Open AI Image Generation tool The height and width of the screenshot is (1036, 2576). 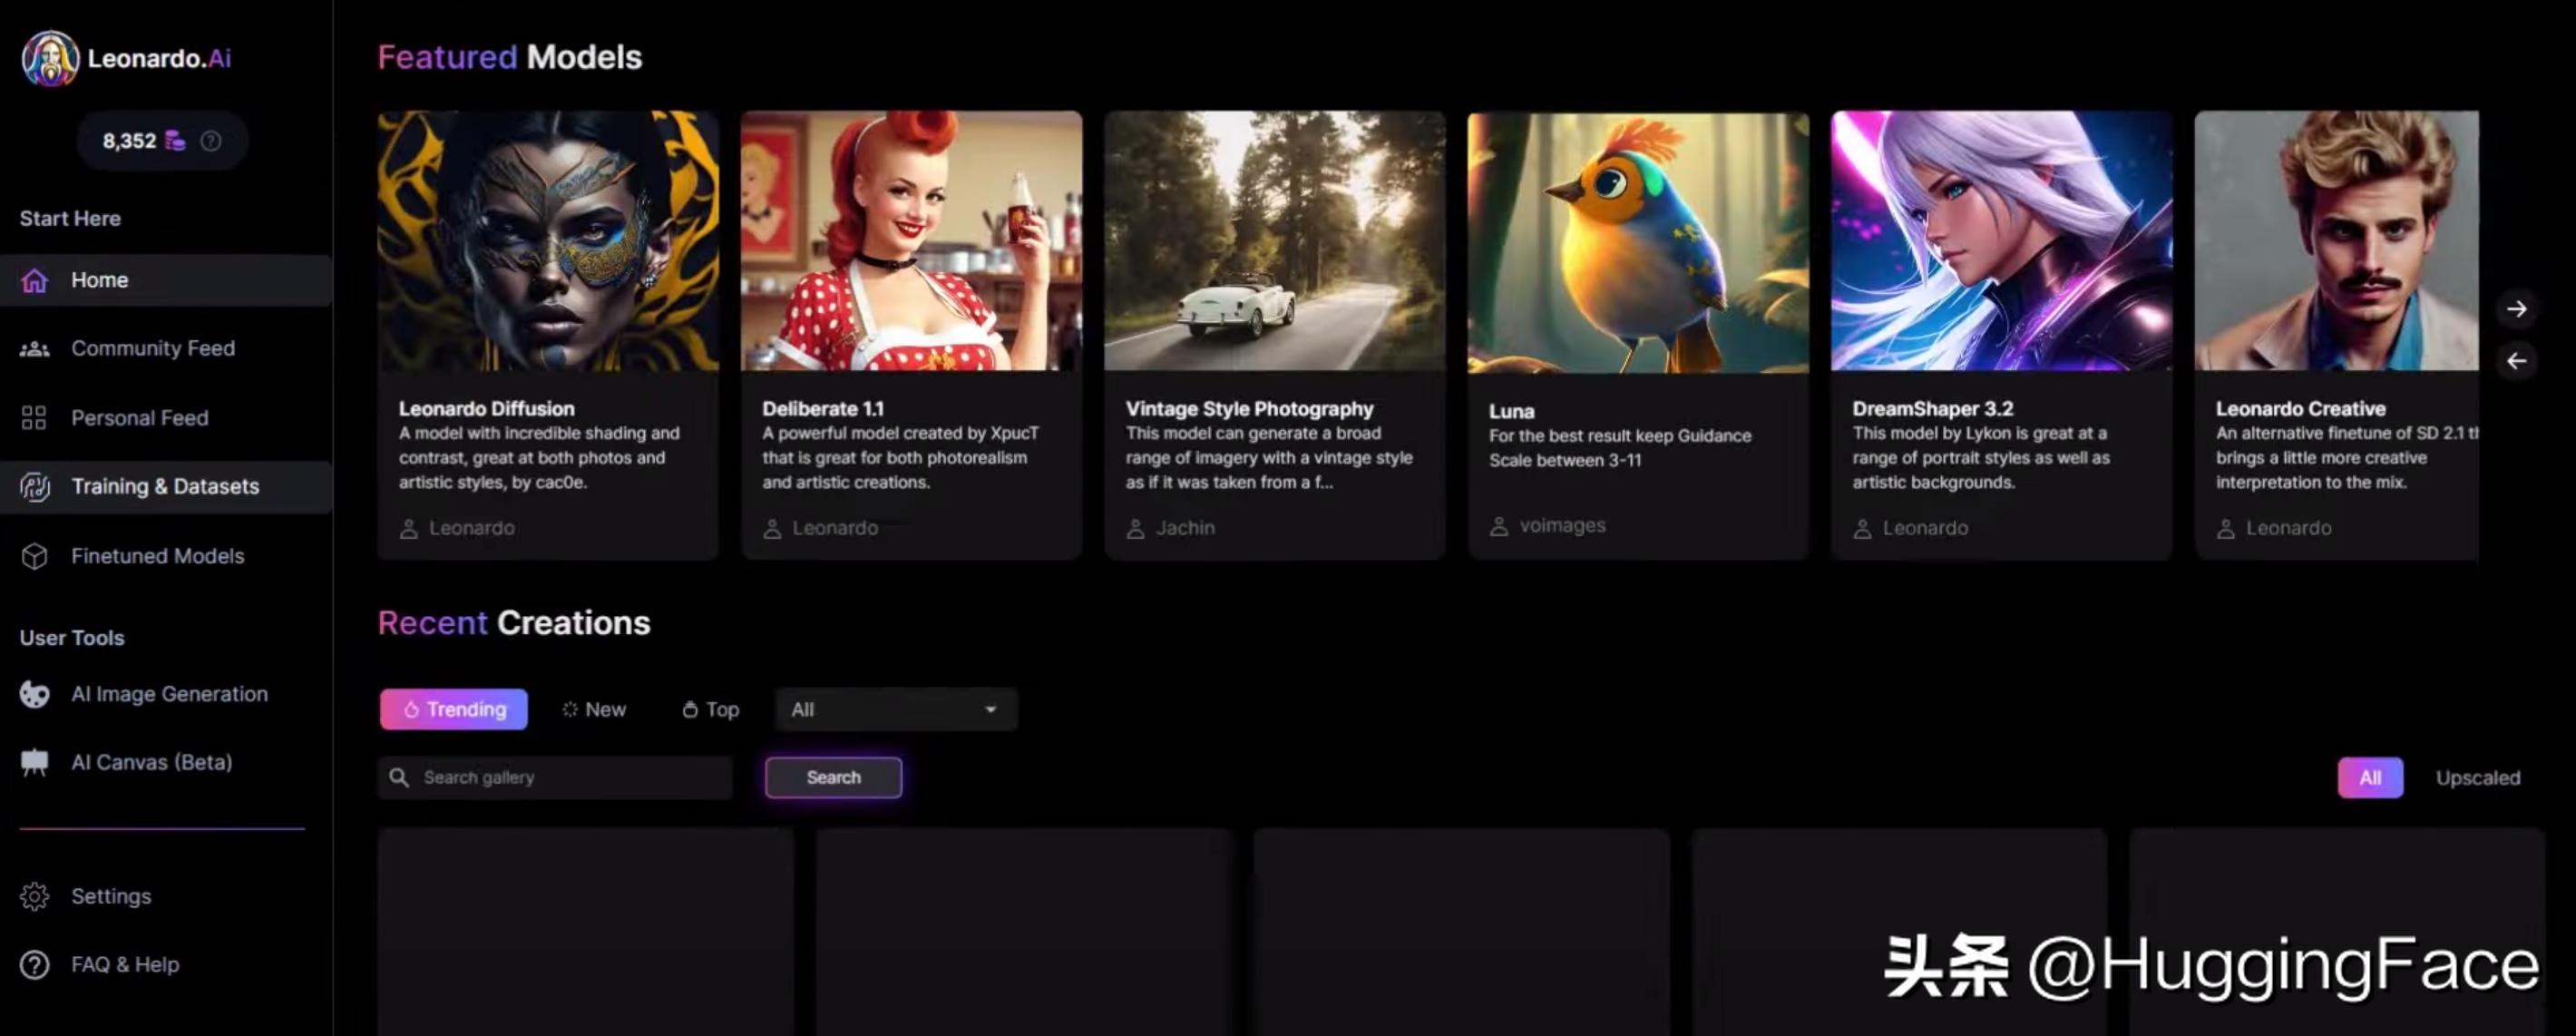[x=168, y=691]
